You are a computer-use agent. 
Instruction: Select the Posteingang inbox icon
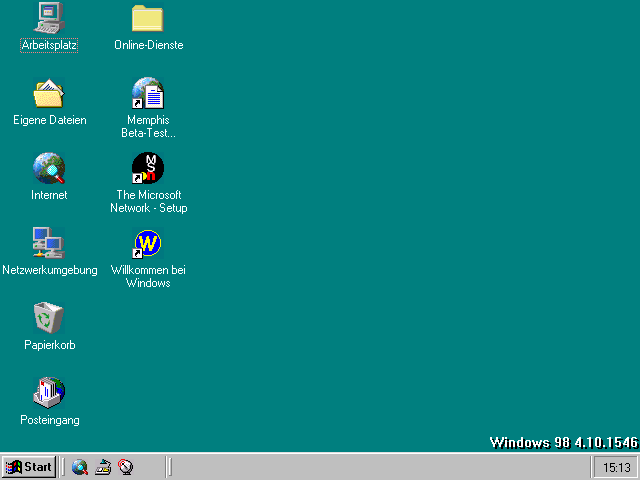[x=49, y=393]
